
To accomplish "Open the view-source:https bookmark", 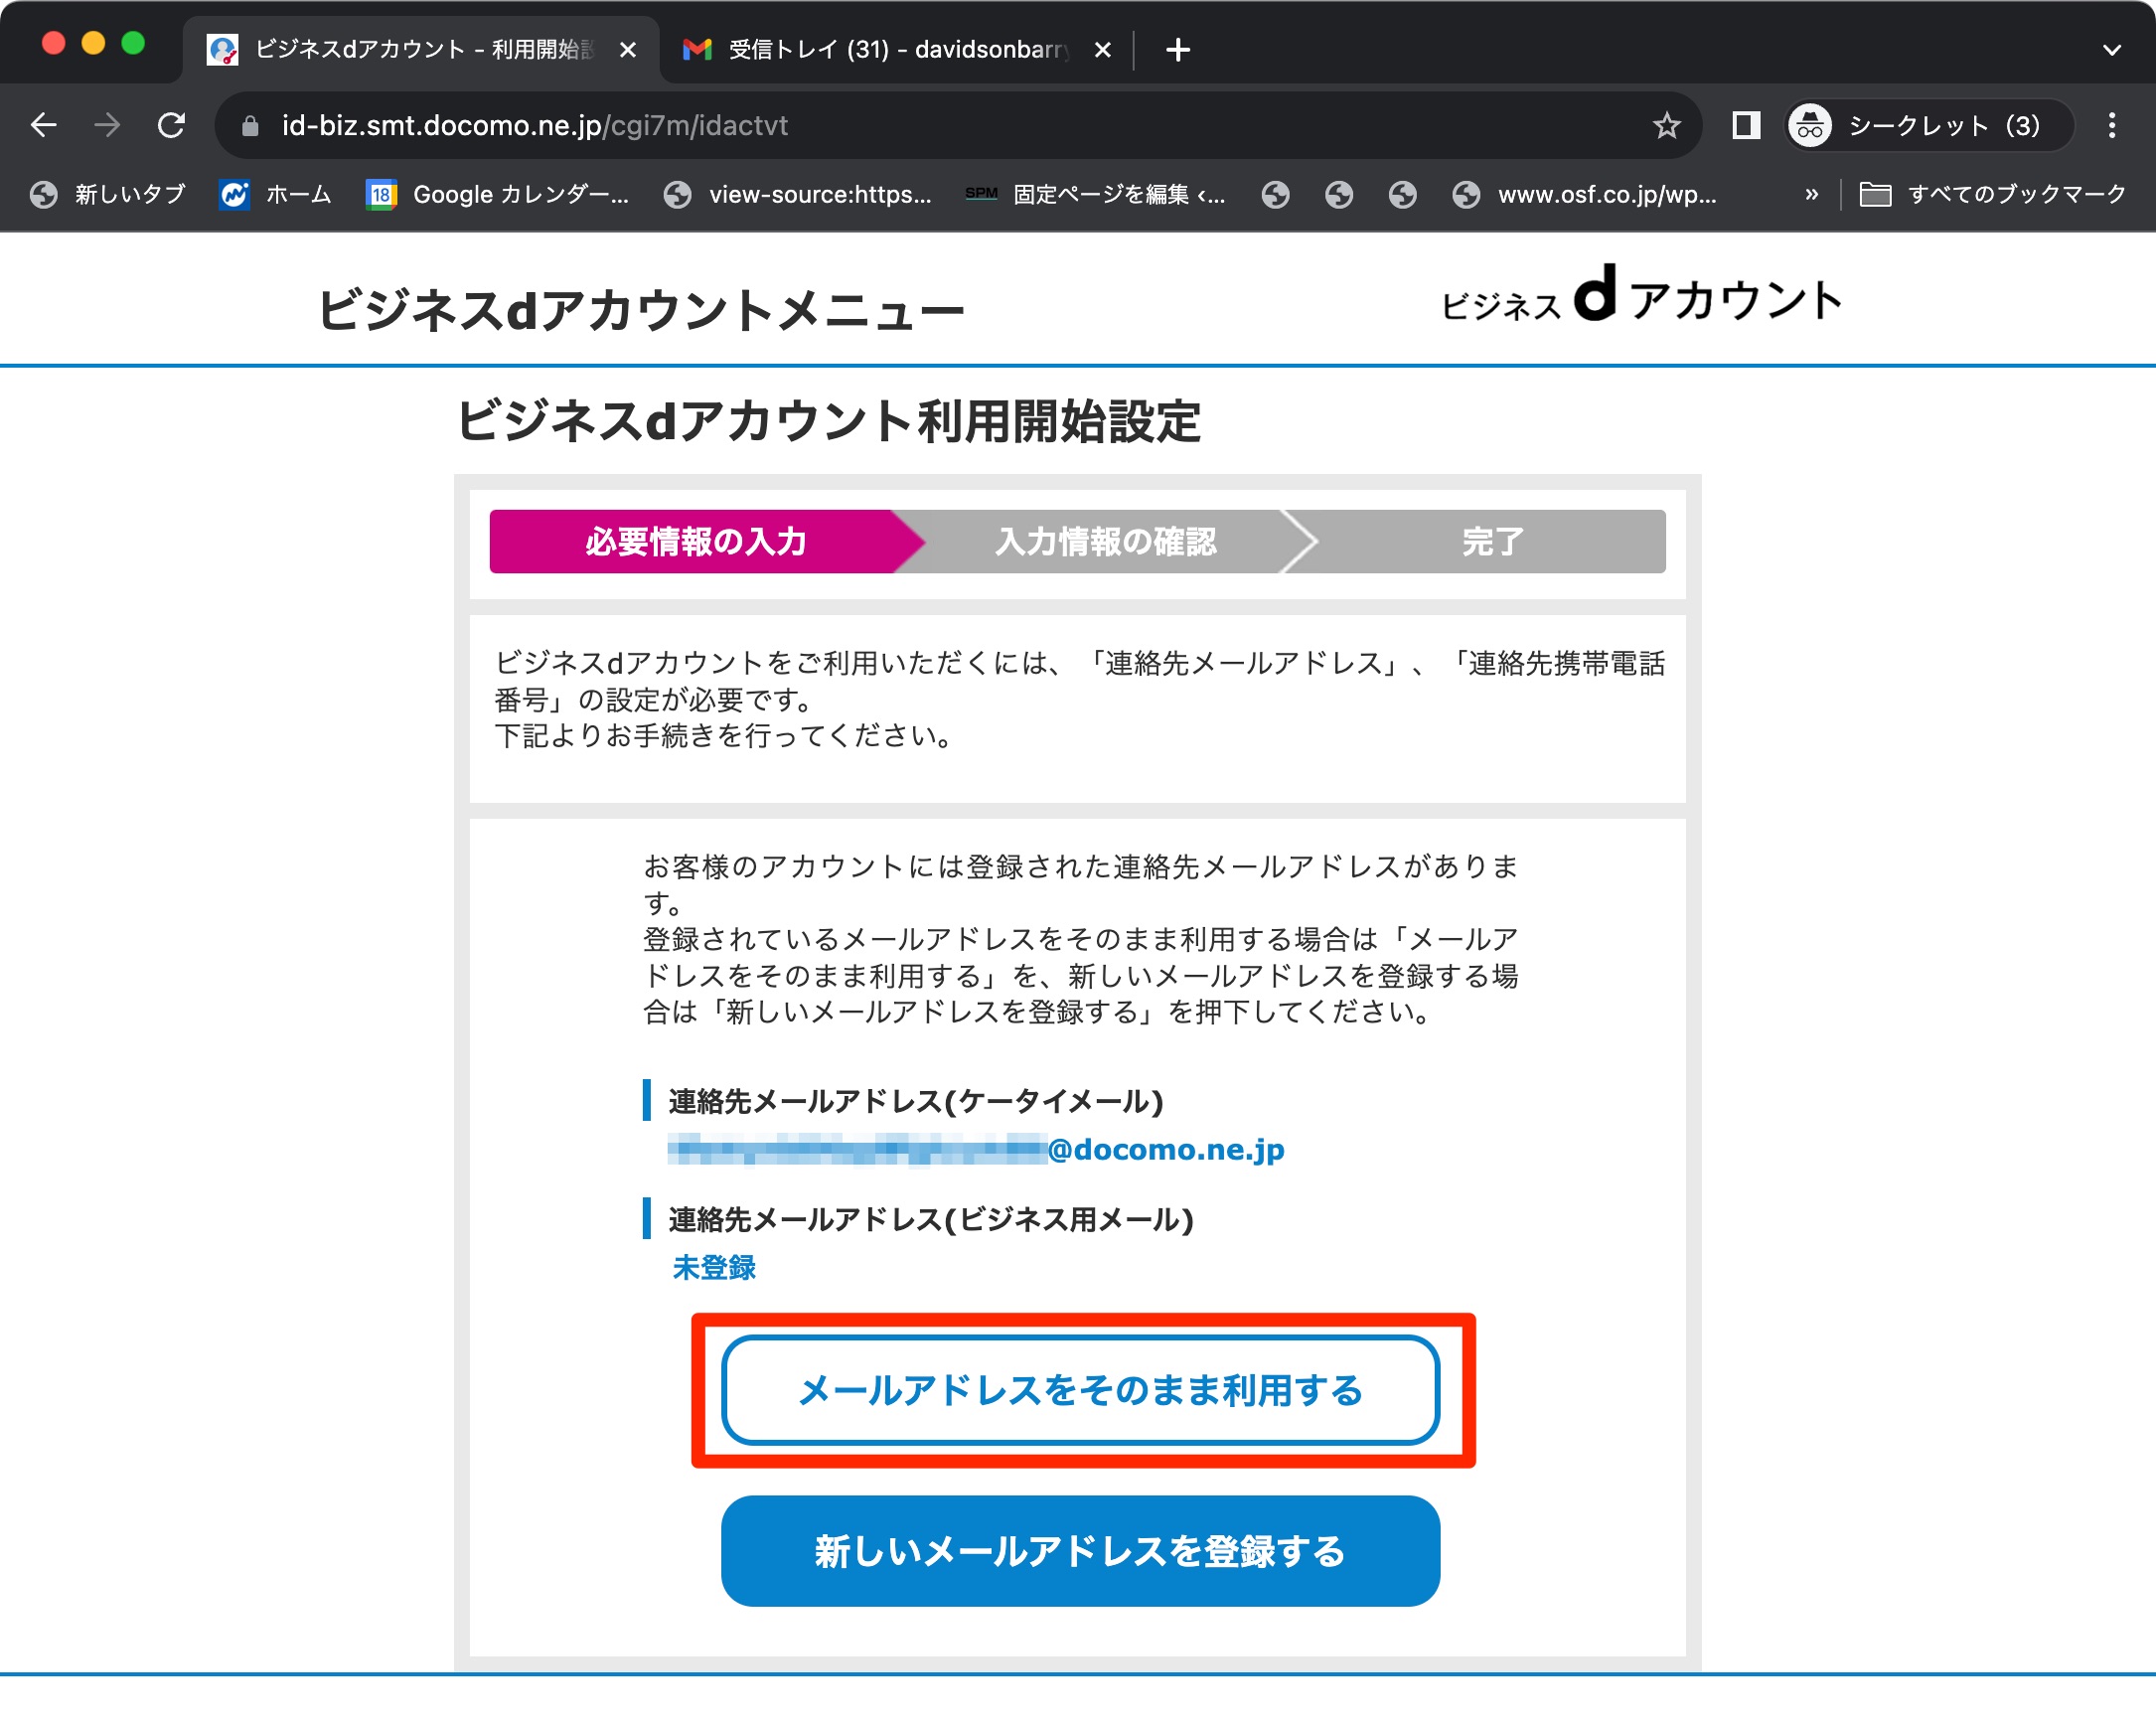I will tap(798, 194).
